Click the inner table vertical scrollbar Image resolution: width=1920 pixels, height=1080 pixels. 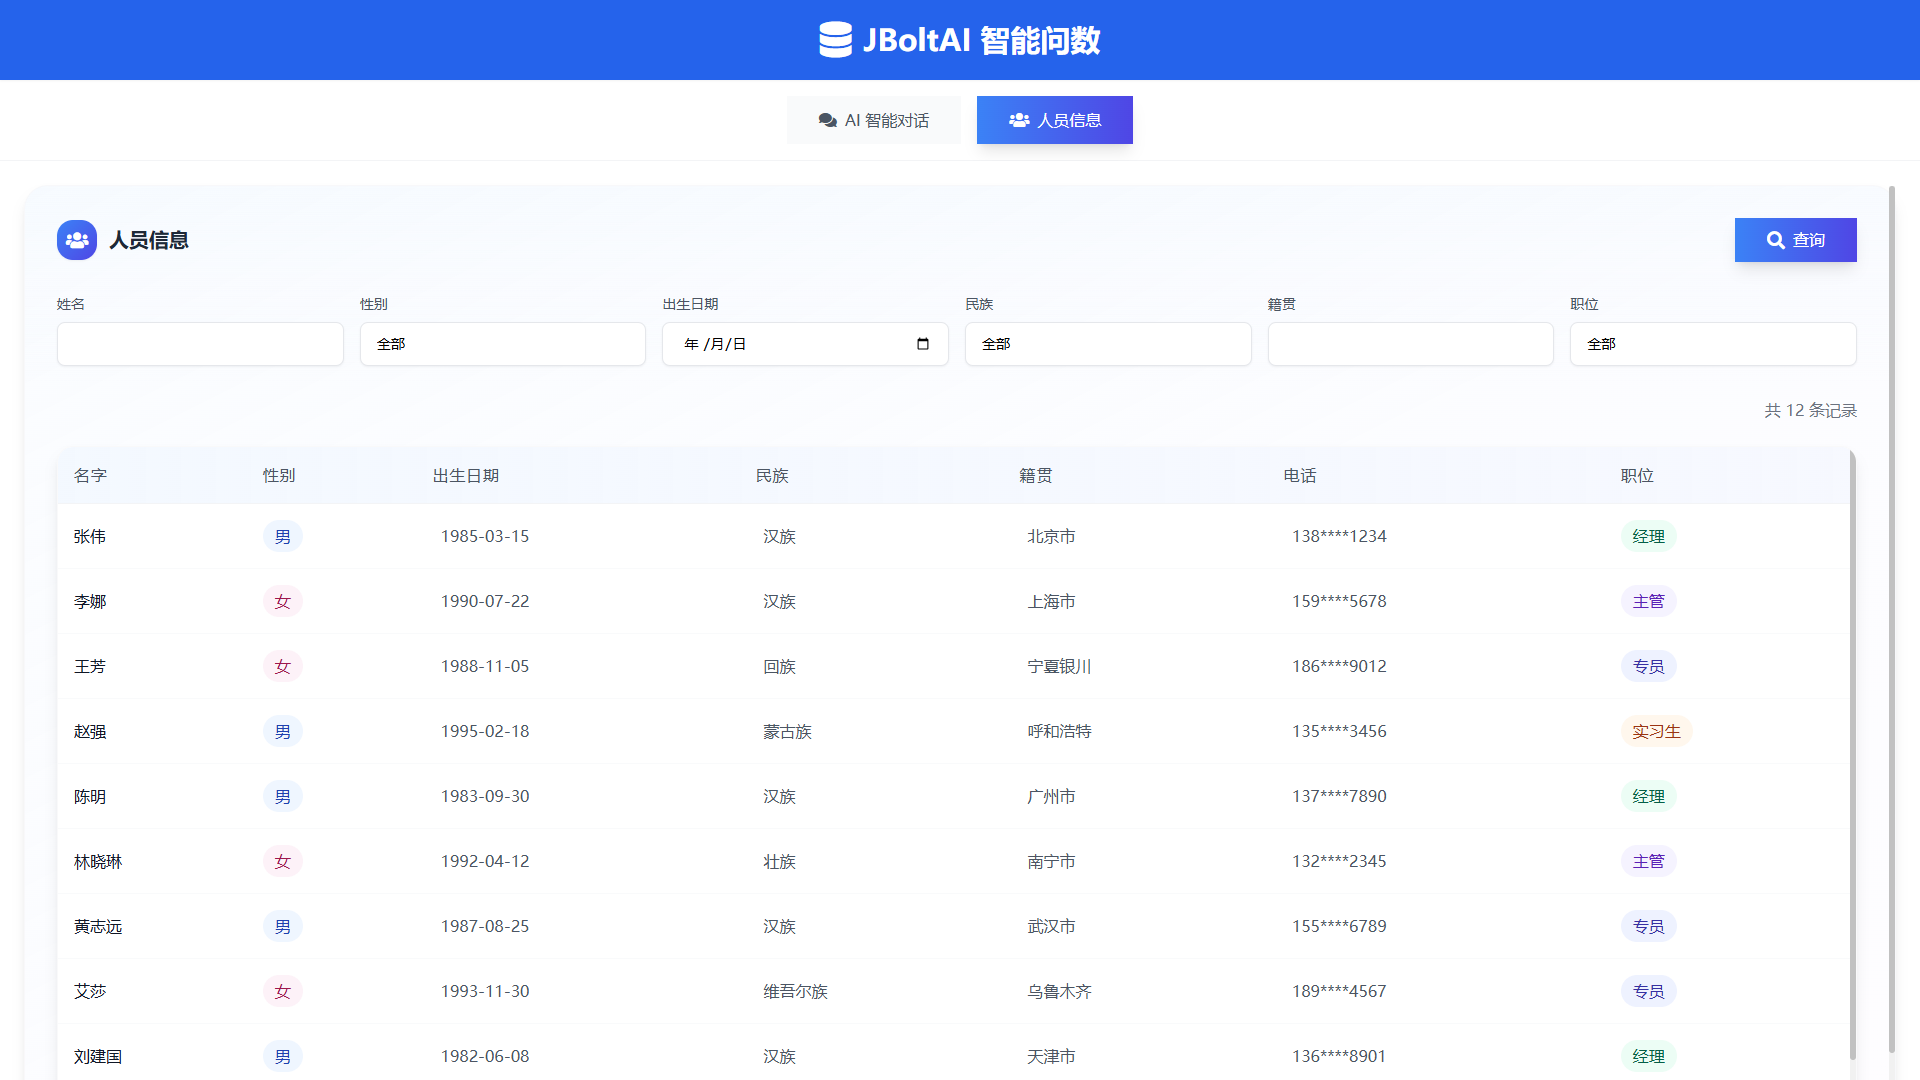pos(1852,755)
